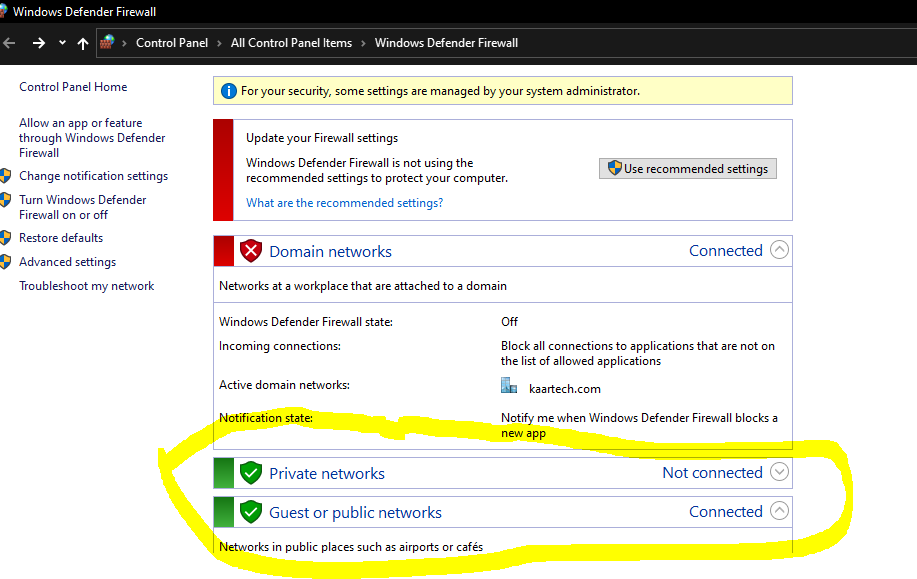
Task: Click Domain networks Connected status text
Action: [x=726, y=250]
